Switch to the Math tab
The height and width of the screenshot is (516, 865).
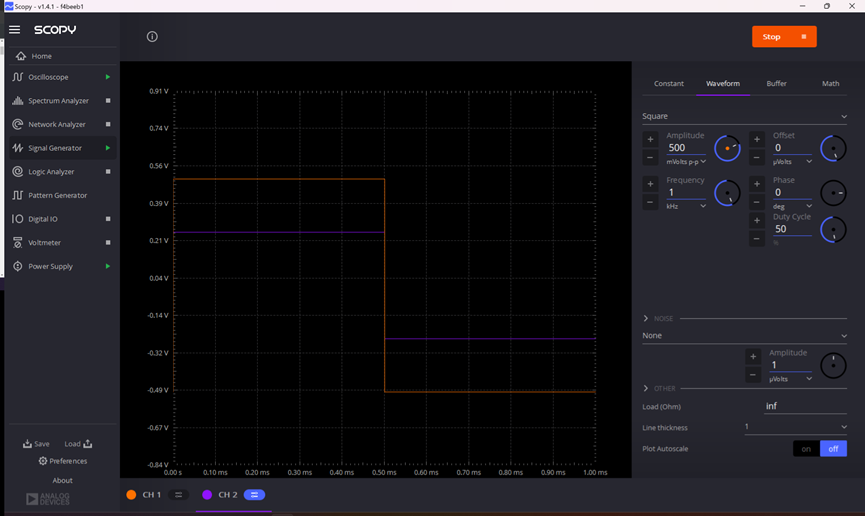point(830,84)
